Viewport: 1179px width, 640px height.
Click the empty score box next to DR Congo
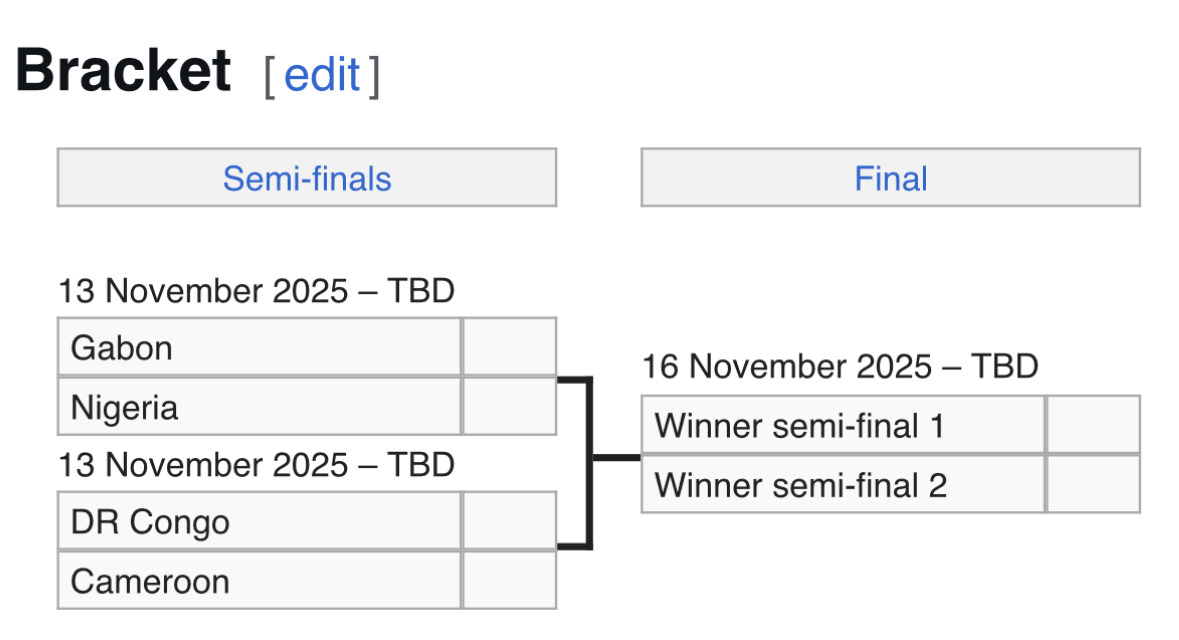(509, 521)
